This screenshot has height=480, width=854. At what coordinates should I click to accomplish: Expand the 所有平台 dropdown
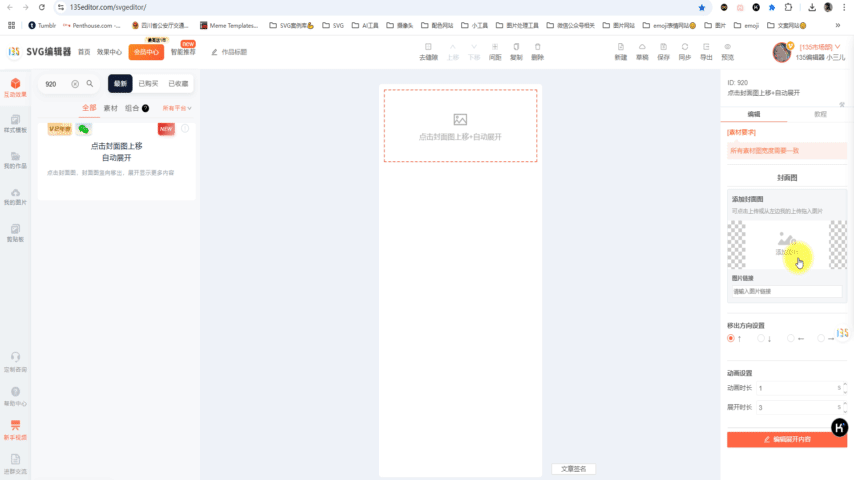pos(177,108)
